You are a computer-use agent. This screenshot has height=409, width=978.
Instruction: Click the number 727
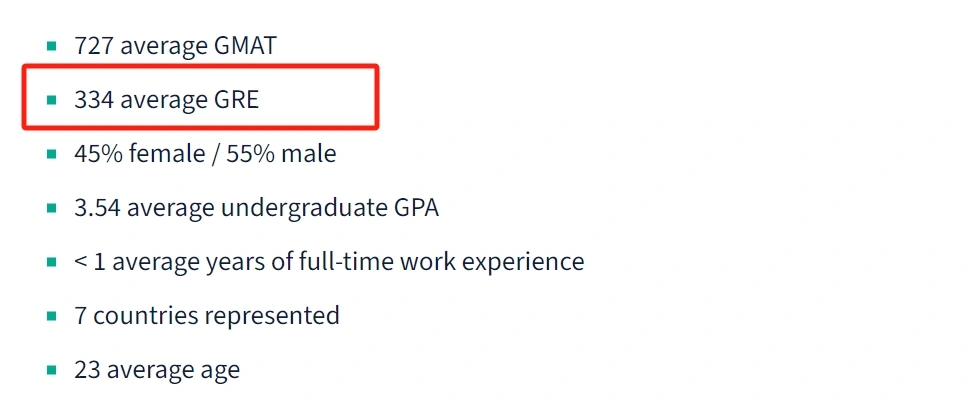click(x=93, y=46)
